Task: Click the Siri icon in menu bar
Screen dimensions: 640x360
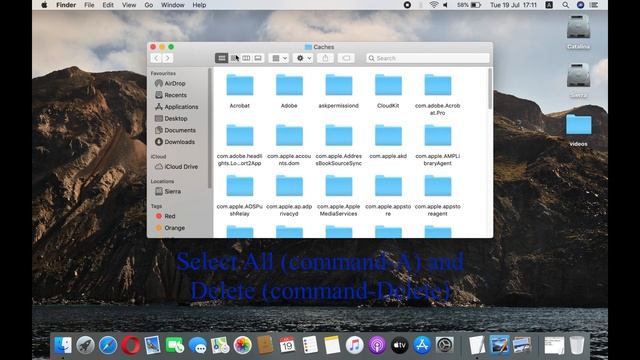Action: pyautogui.click(x=580, y=5)
